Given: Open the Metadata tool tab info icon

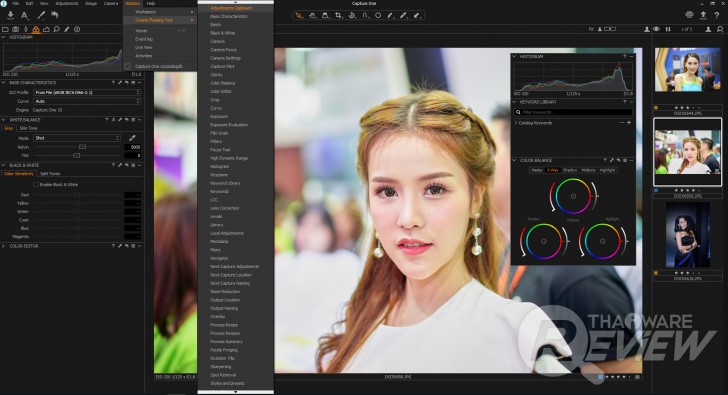Looking at the screenshot, I should pos(77,29).
